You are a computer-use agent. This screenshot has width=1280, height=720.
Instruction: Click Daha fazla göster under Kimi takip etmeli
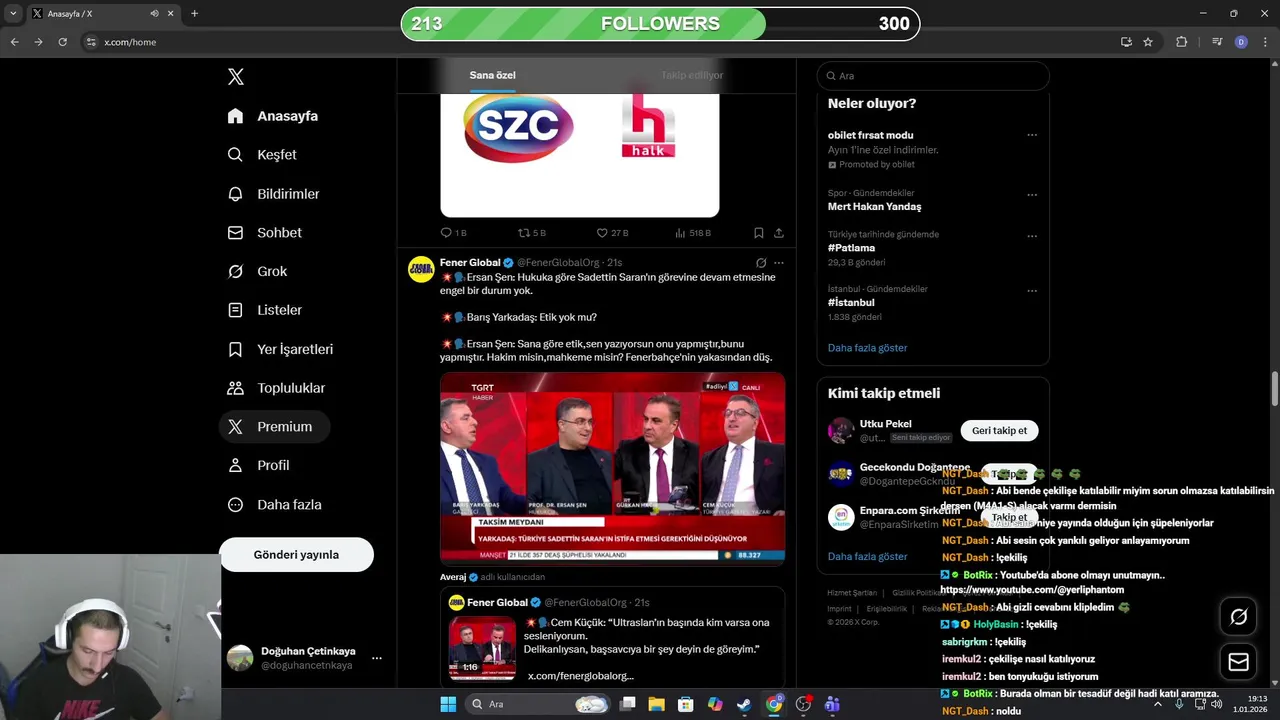click(867, 556)
